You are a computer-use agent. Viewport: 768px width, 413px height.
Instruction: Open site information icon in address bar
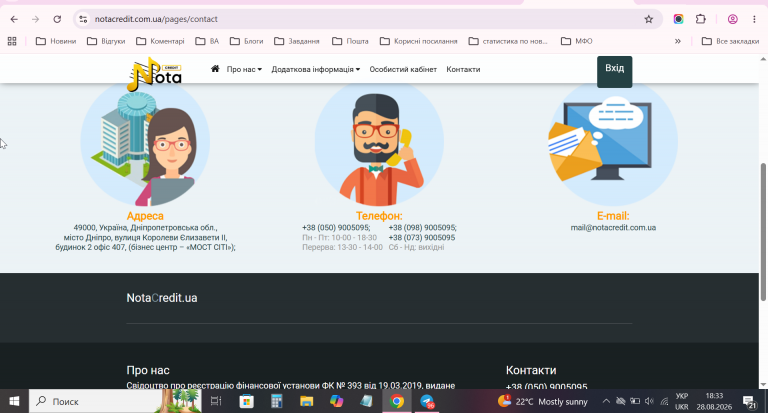(83, 19)
